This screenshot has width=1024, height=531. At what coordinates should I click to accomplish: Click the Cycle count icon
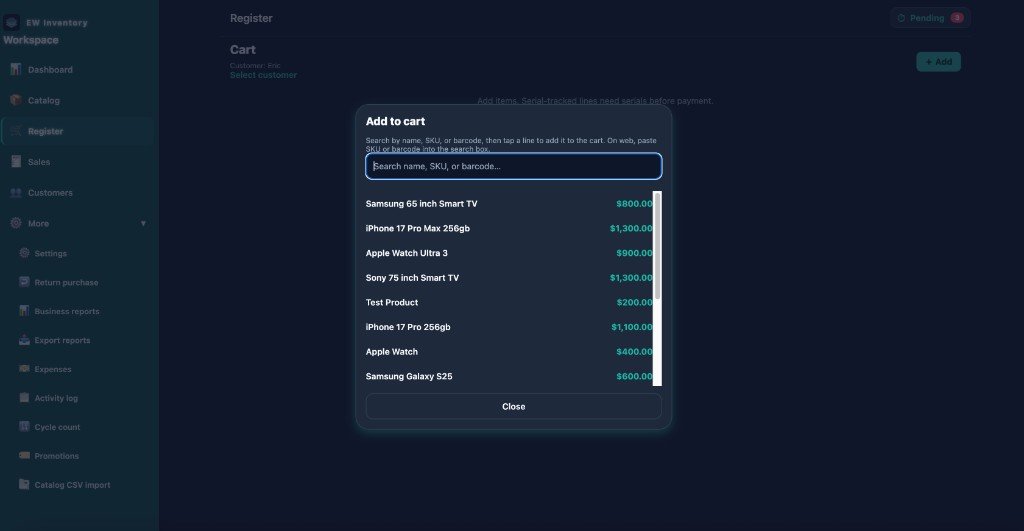point(24,426)
